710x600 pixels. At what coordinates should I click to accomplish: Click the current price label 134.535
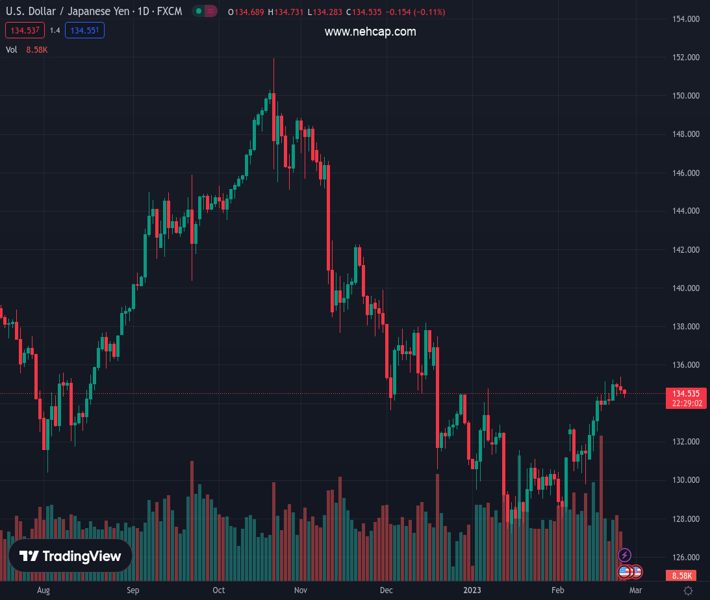click(x=685, y=394)
